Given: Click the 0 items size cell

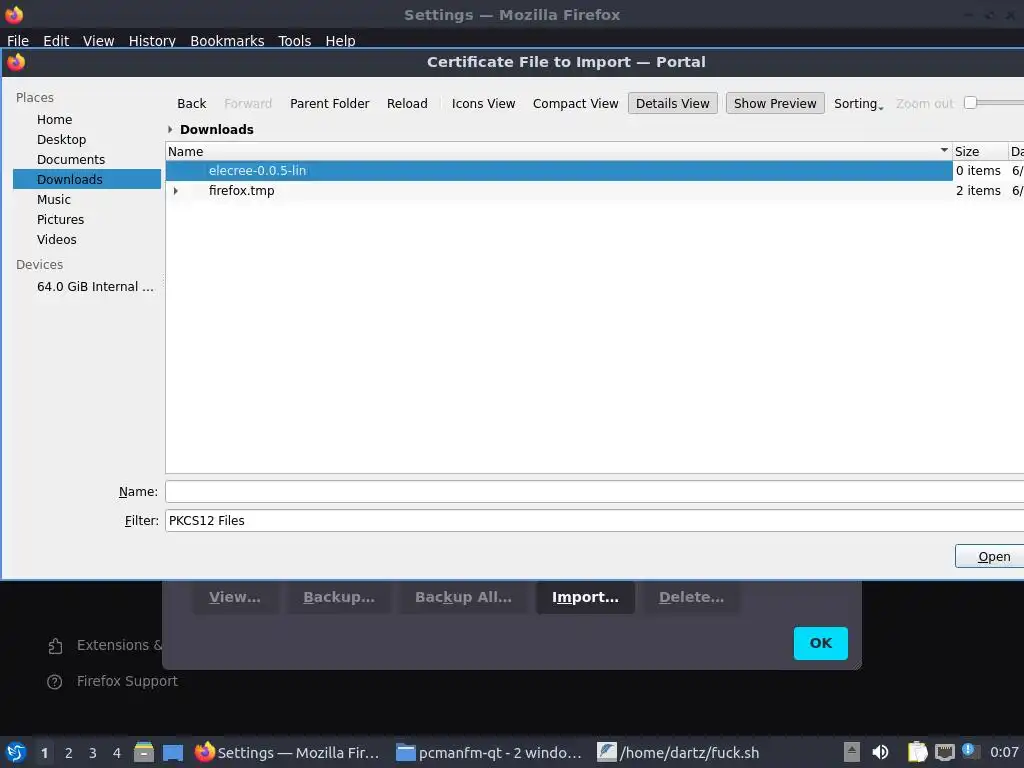Looking at the screenshot, I should pyautogui.click(x=978, y=170).
